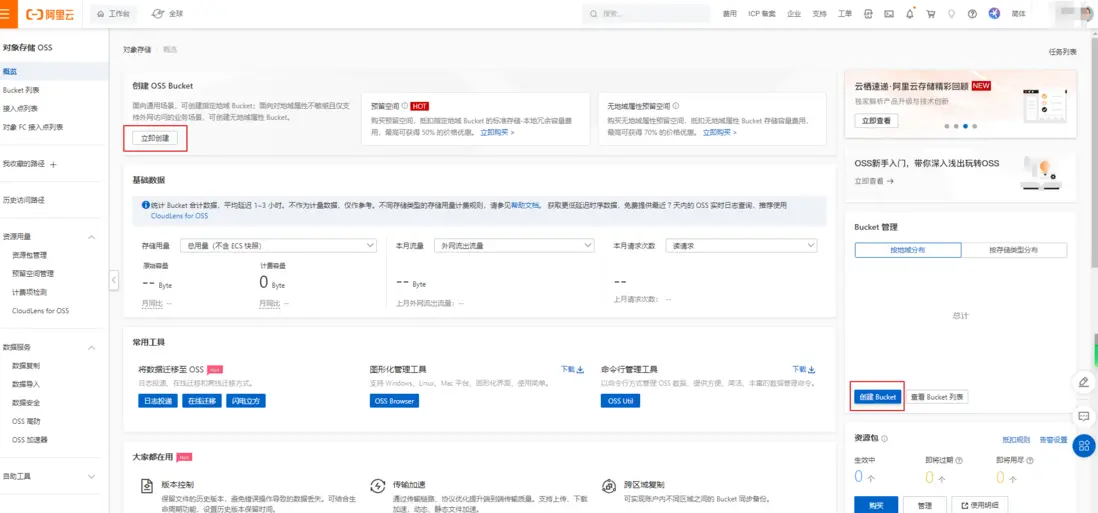Select the second carousel dot
Image resolution: width=1098 pixels, height=513 pixels.
click(956, 127)
